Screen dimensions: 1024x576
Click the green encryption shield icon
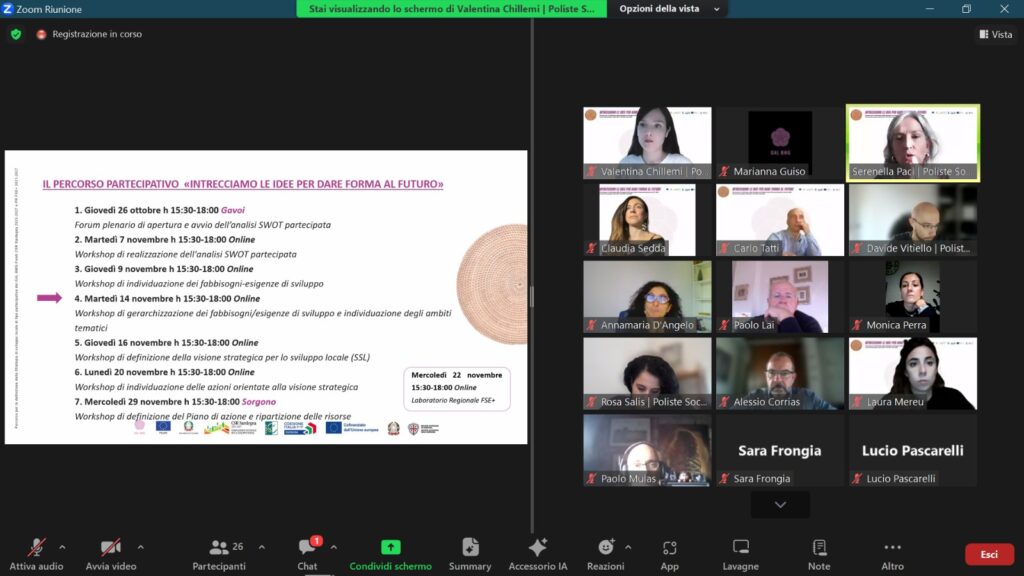point(16,34)
